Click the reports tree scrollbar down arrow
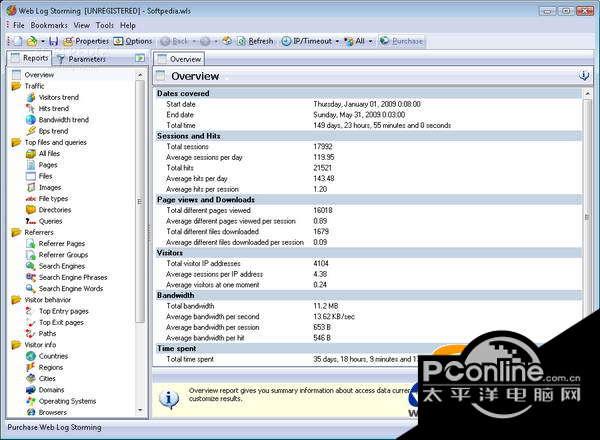Viewport: 600px width, 440px height. 140,410
